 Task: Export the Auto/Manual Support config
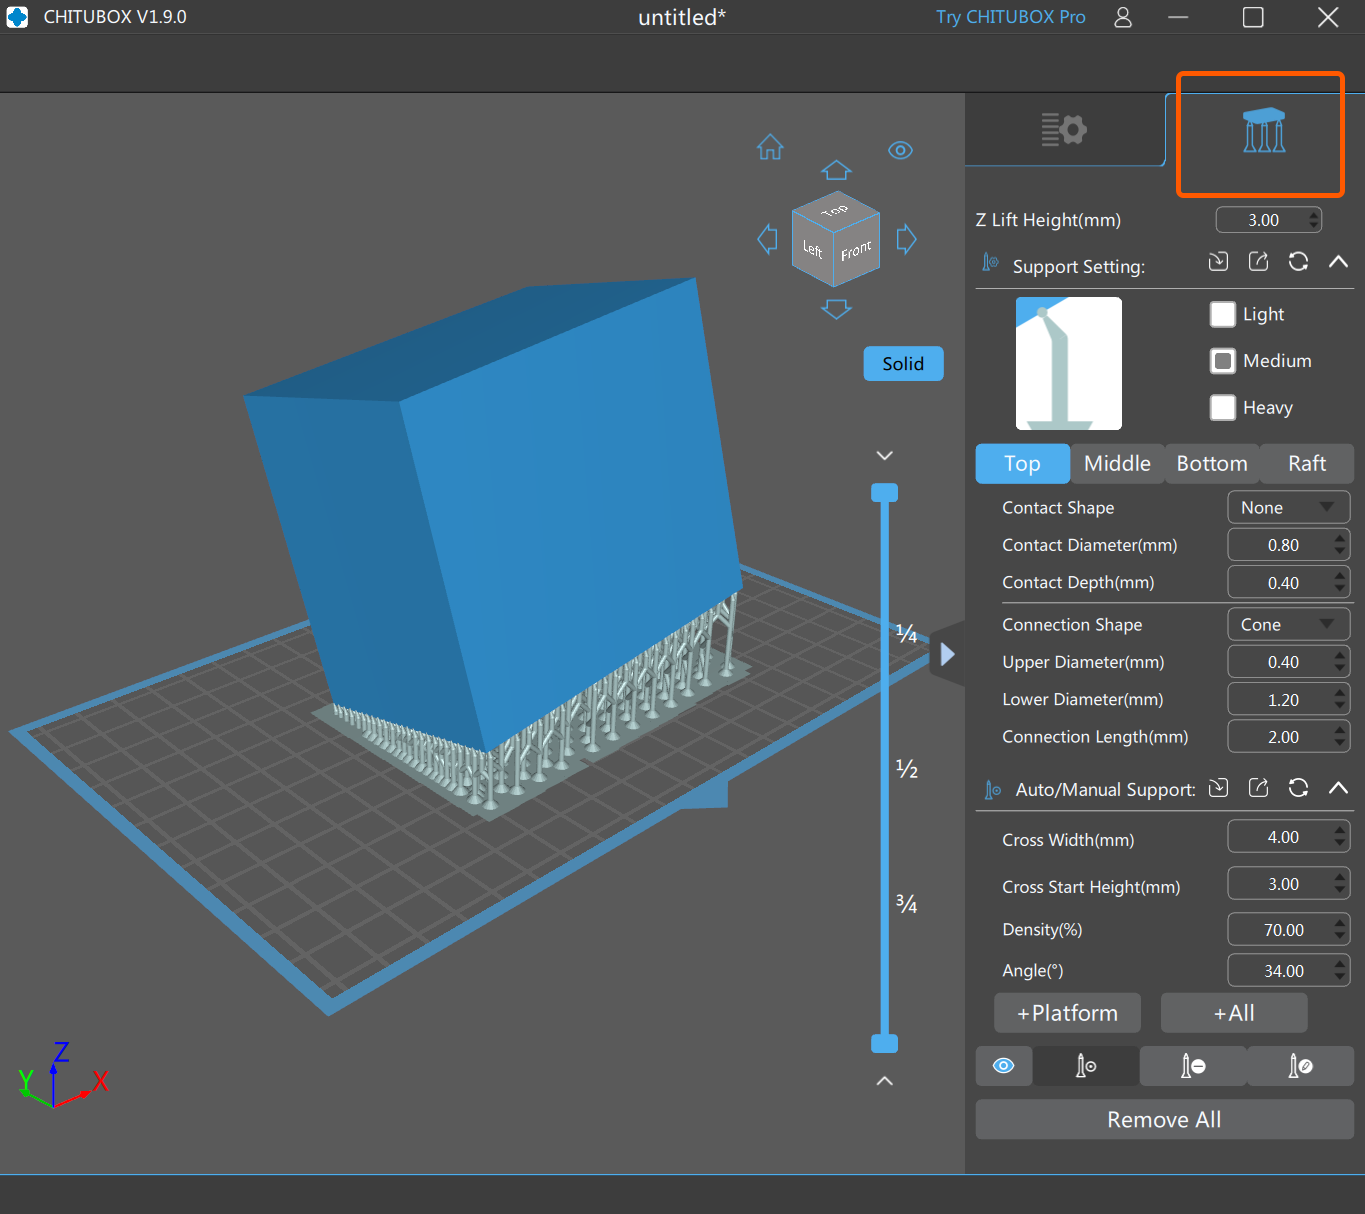click(x=1258, y=788)
